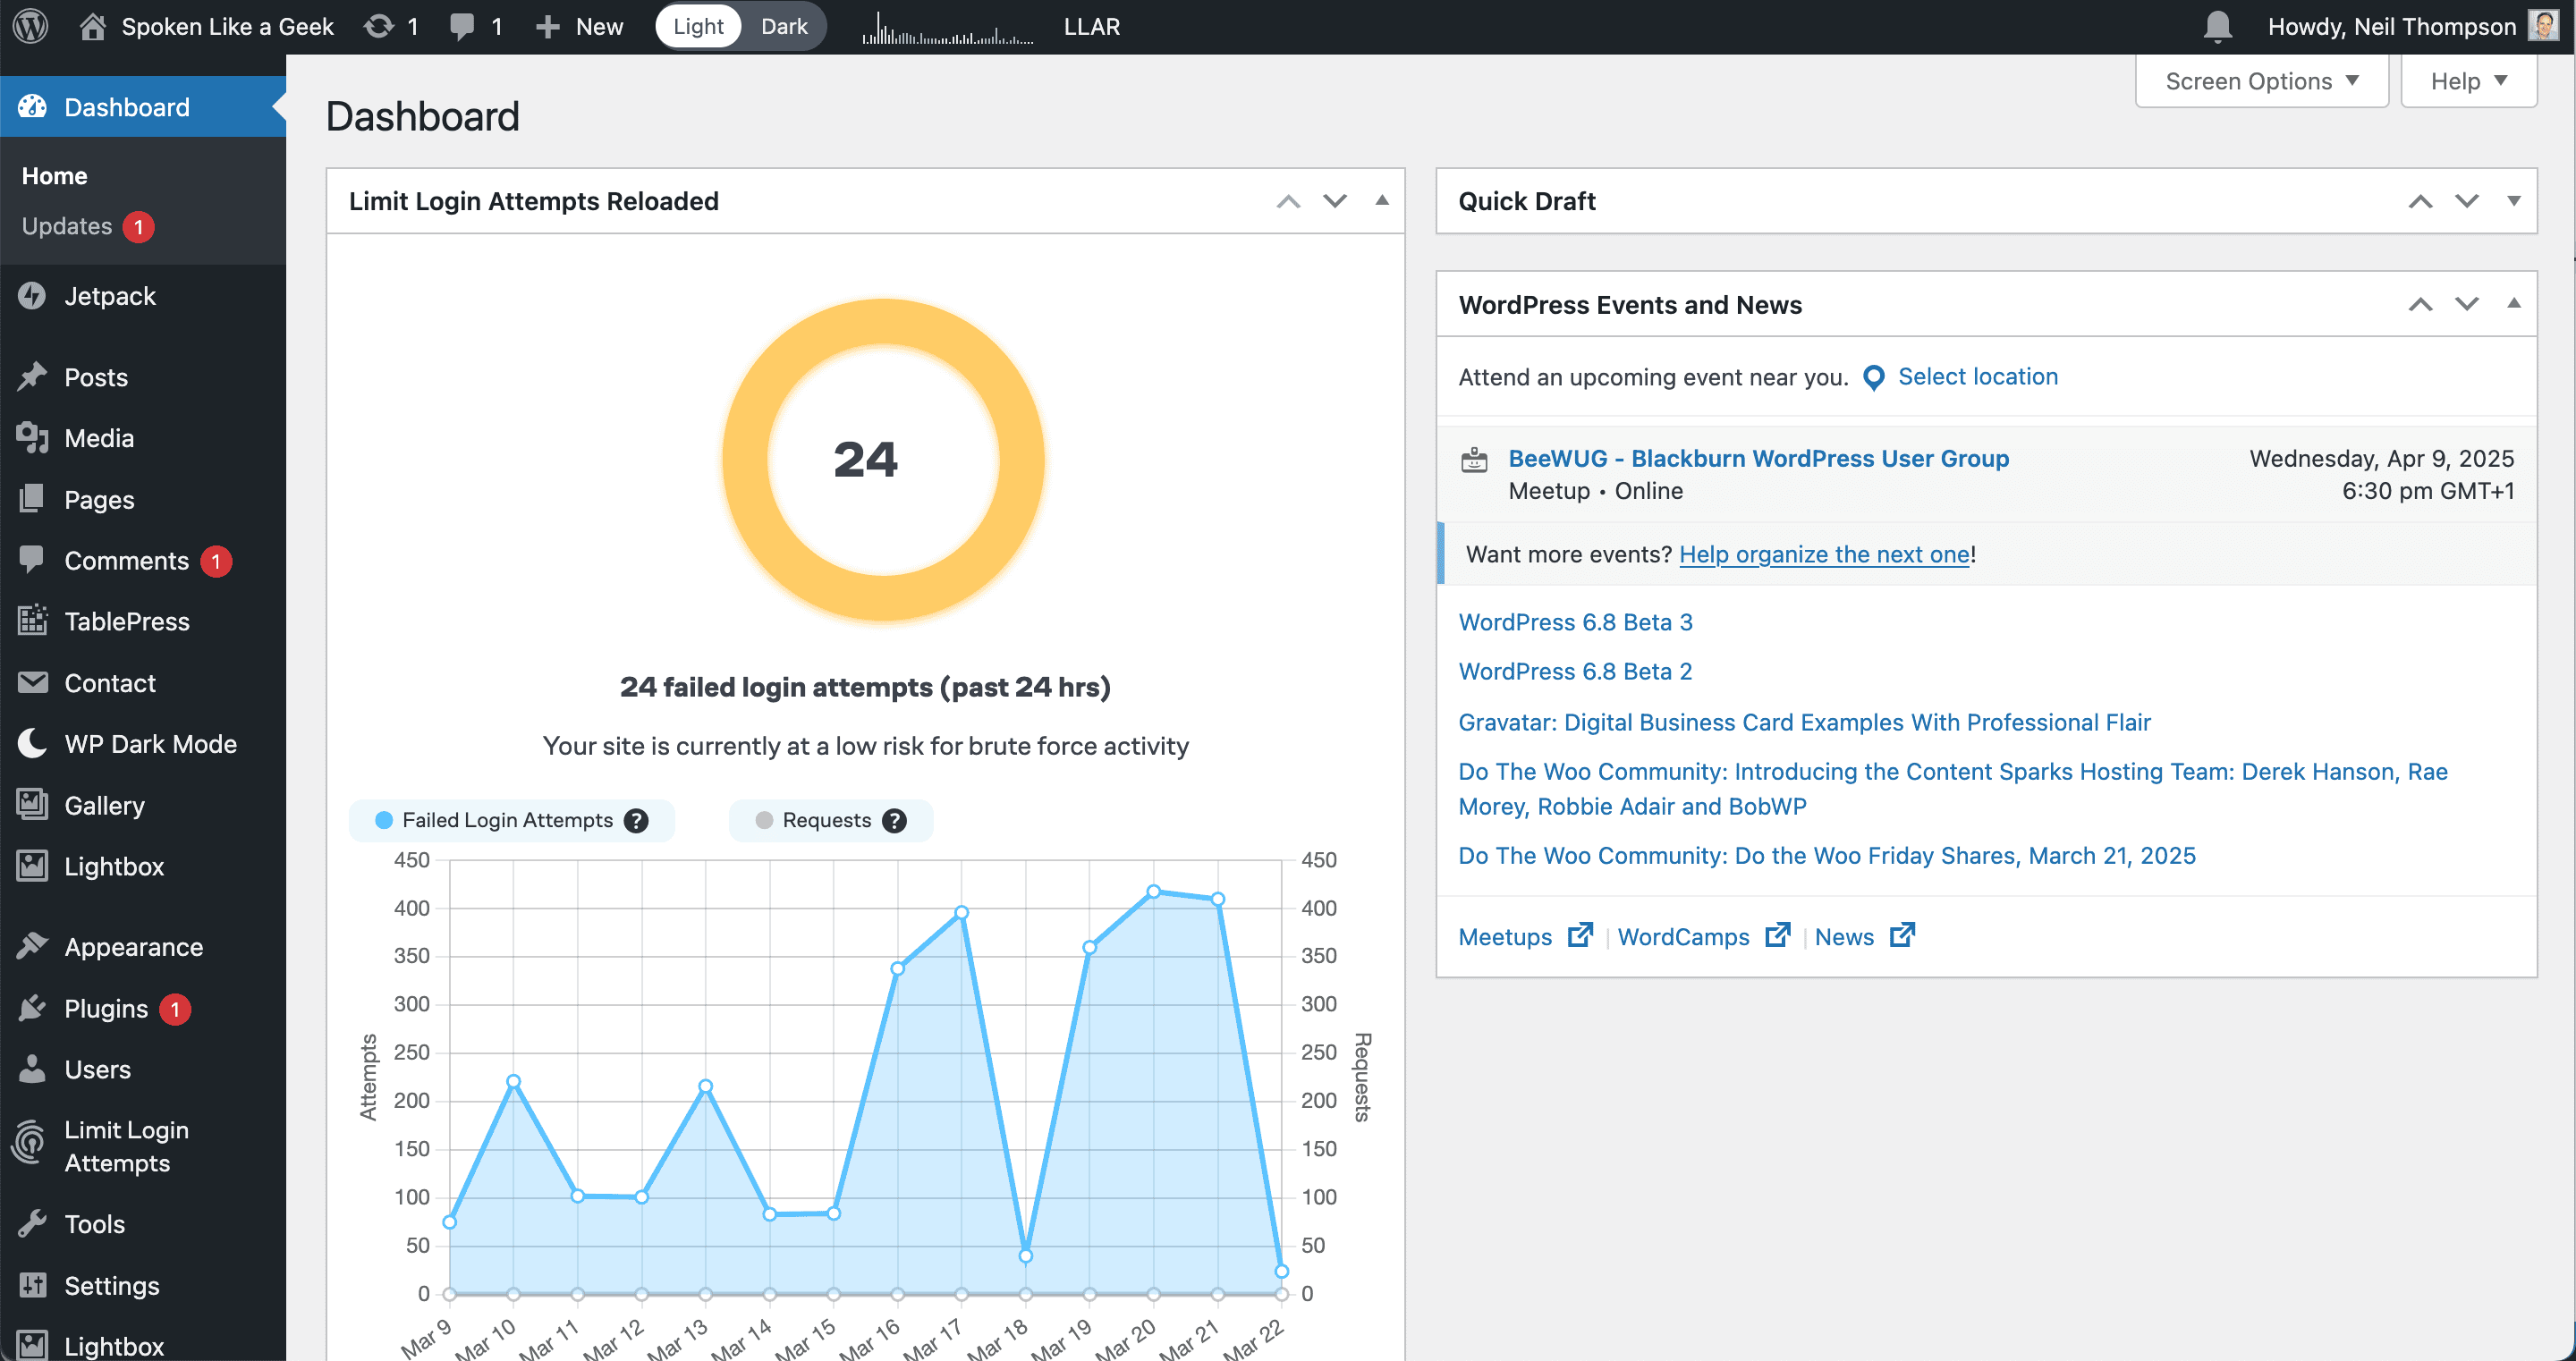Click help icon beside Failed Login Attempts
2576x1361 pixels.
tap(636, 821)
